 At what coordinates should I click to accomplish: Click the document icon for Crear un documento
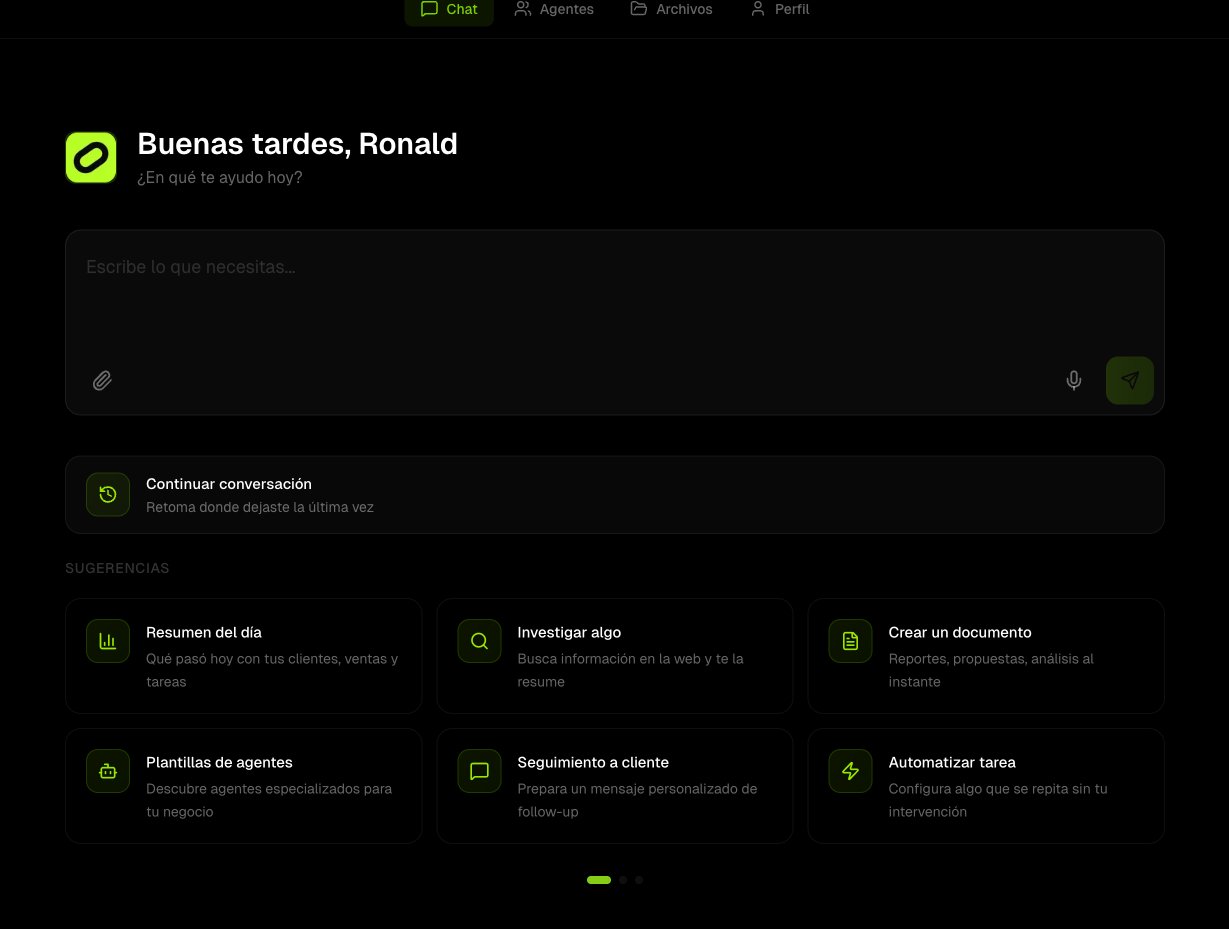(850, 641)
